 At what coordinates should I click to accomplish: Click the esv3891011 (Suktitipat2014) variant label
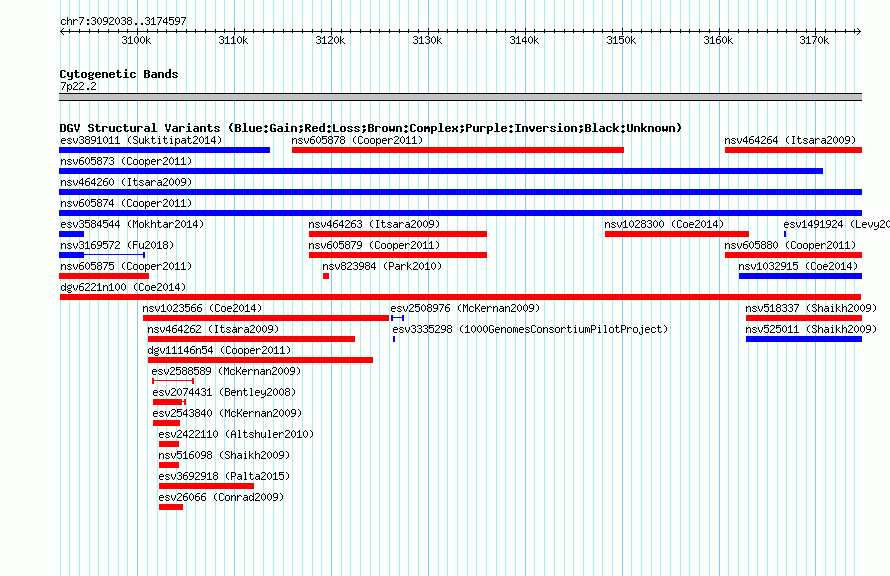click(x=141, y=140)
